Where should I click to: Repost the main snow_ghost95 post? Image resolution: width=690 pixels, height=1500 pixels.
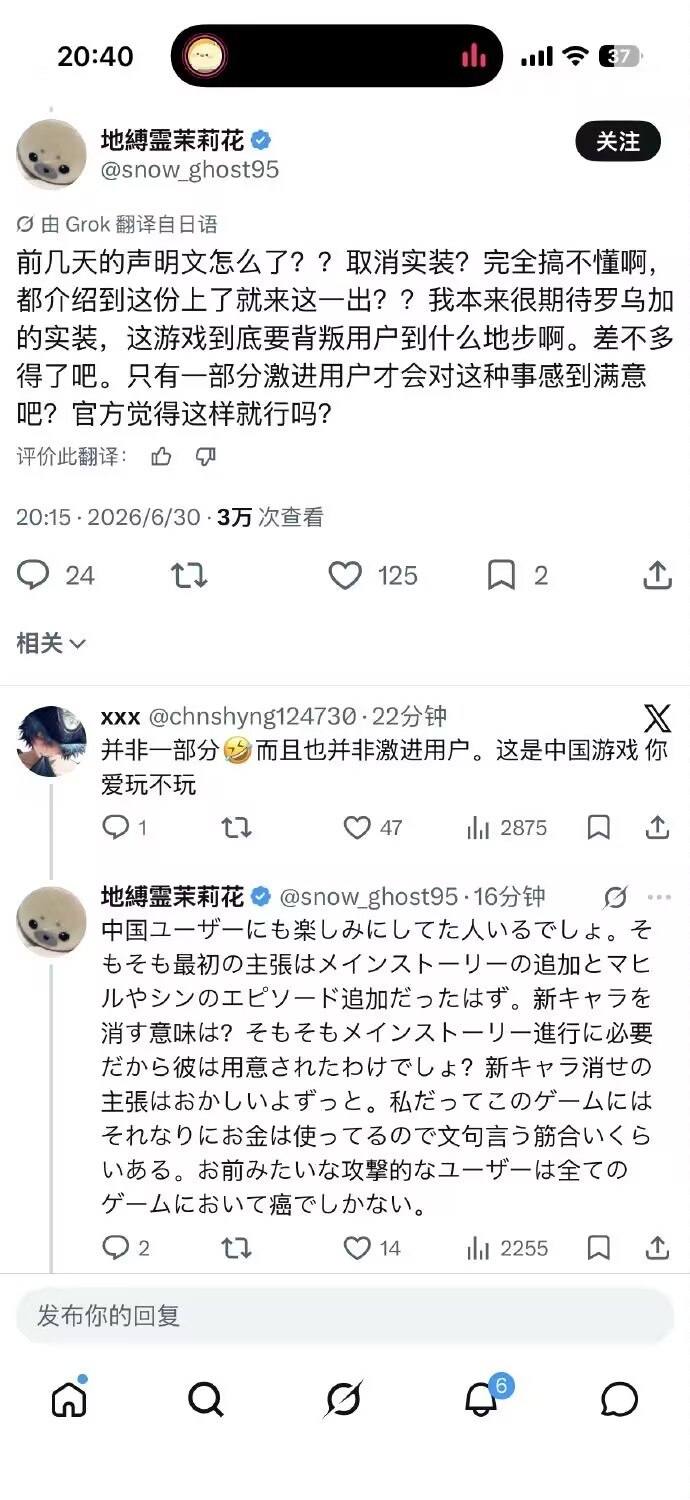189,575
